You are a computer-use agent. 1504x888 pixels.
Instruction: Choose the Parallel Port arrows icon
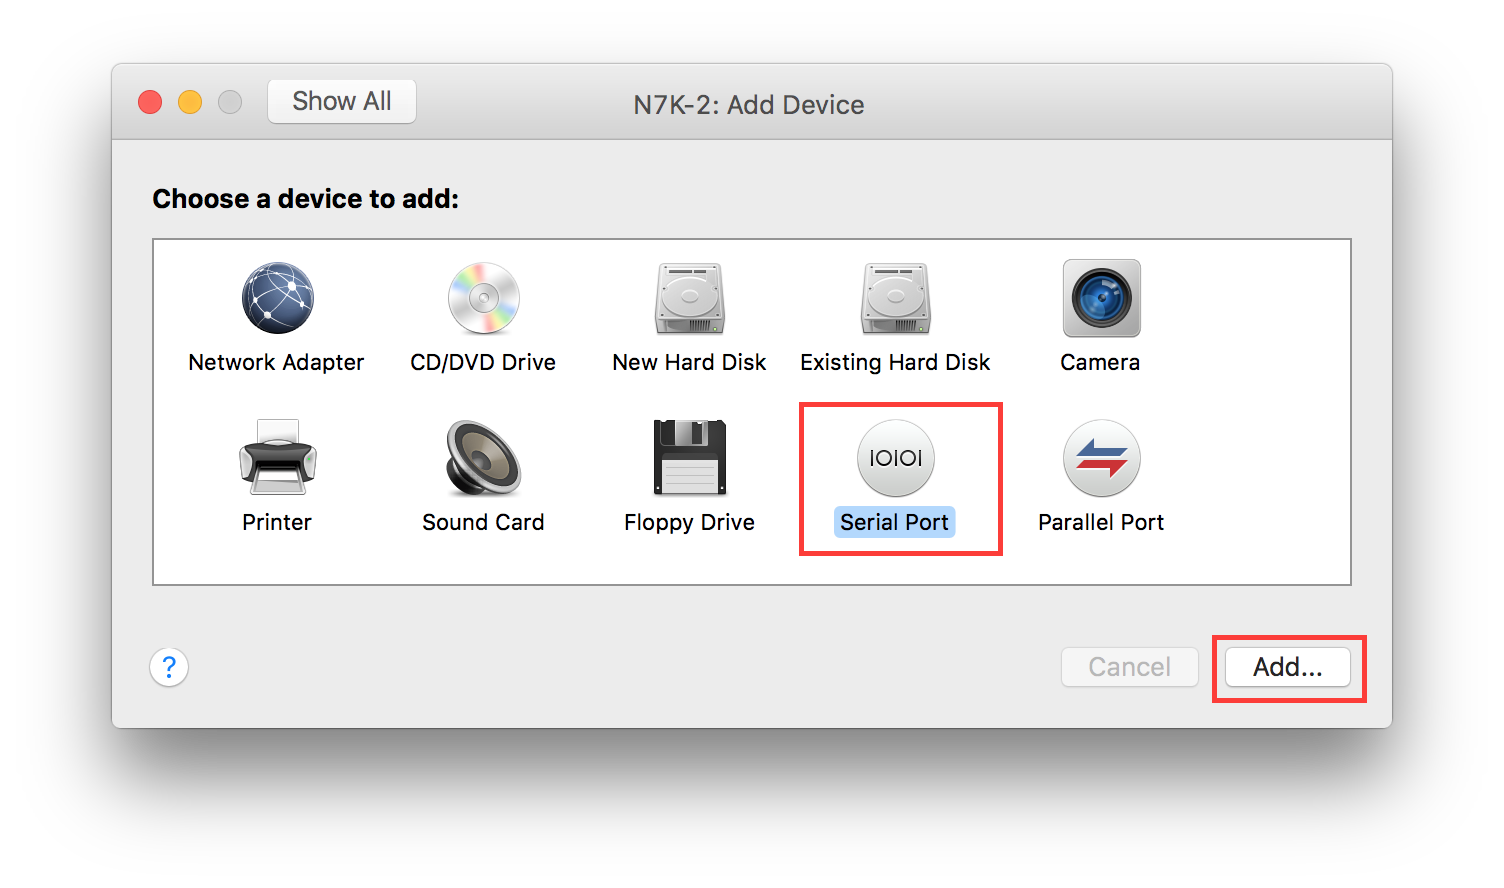[1102, 458]
